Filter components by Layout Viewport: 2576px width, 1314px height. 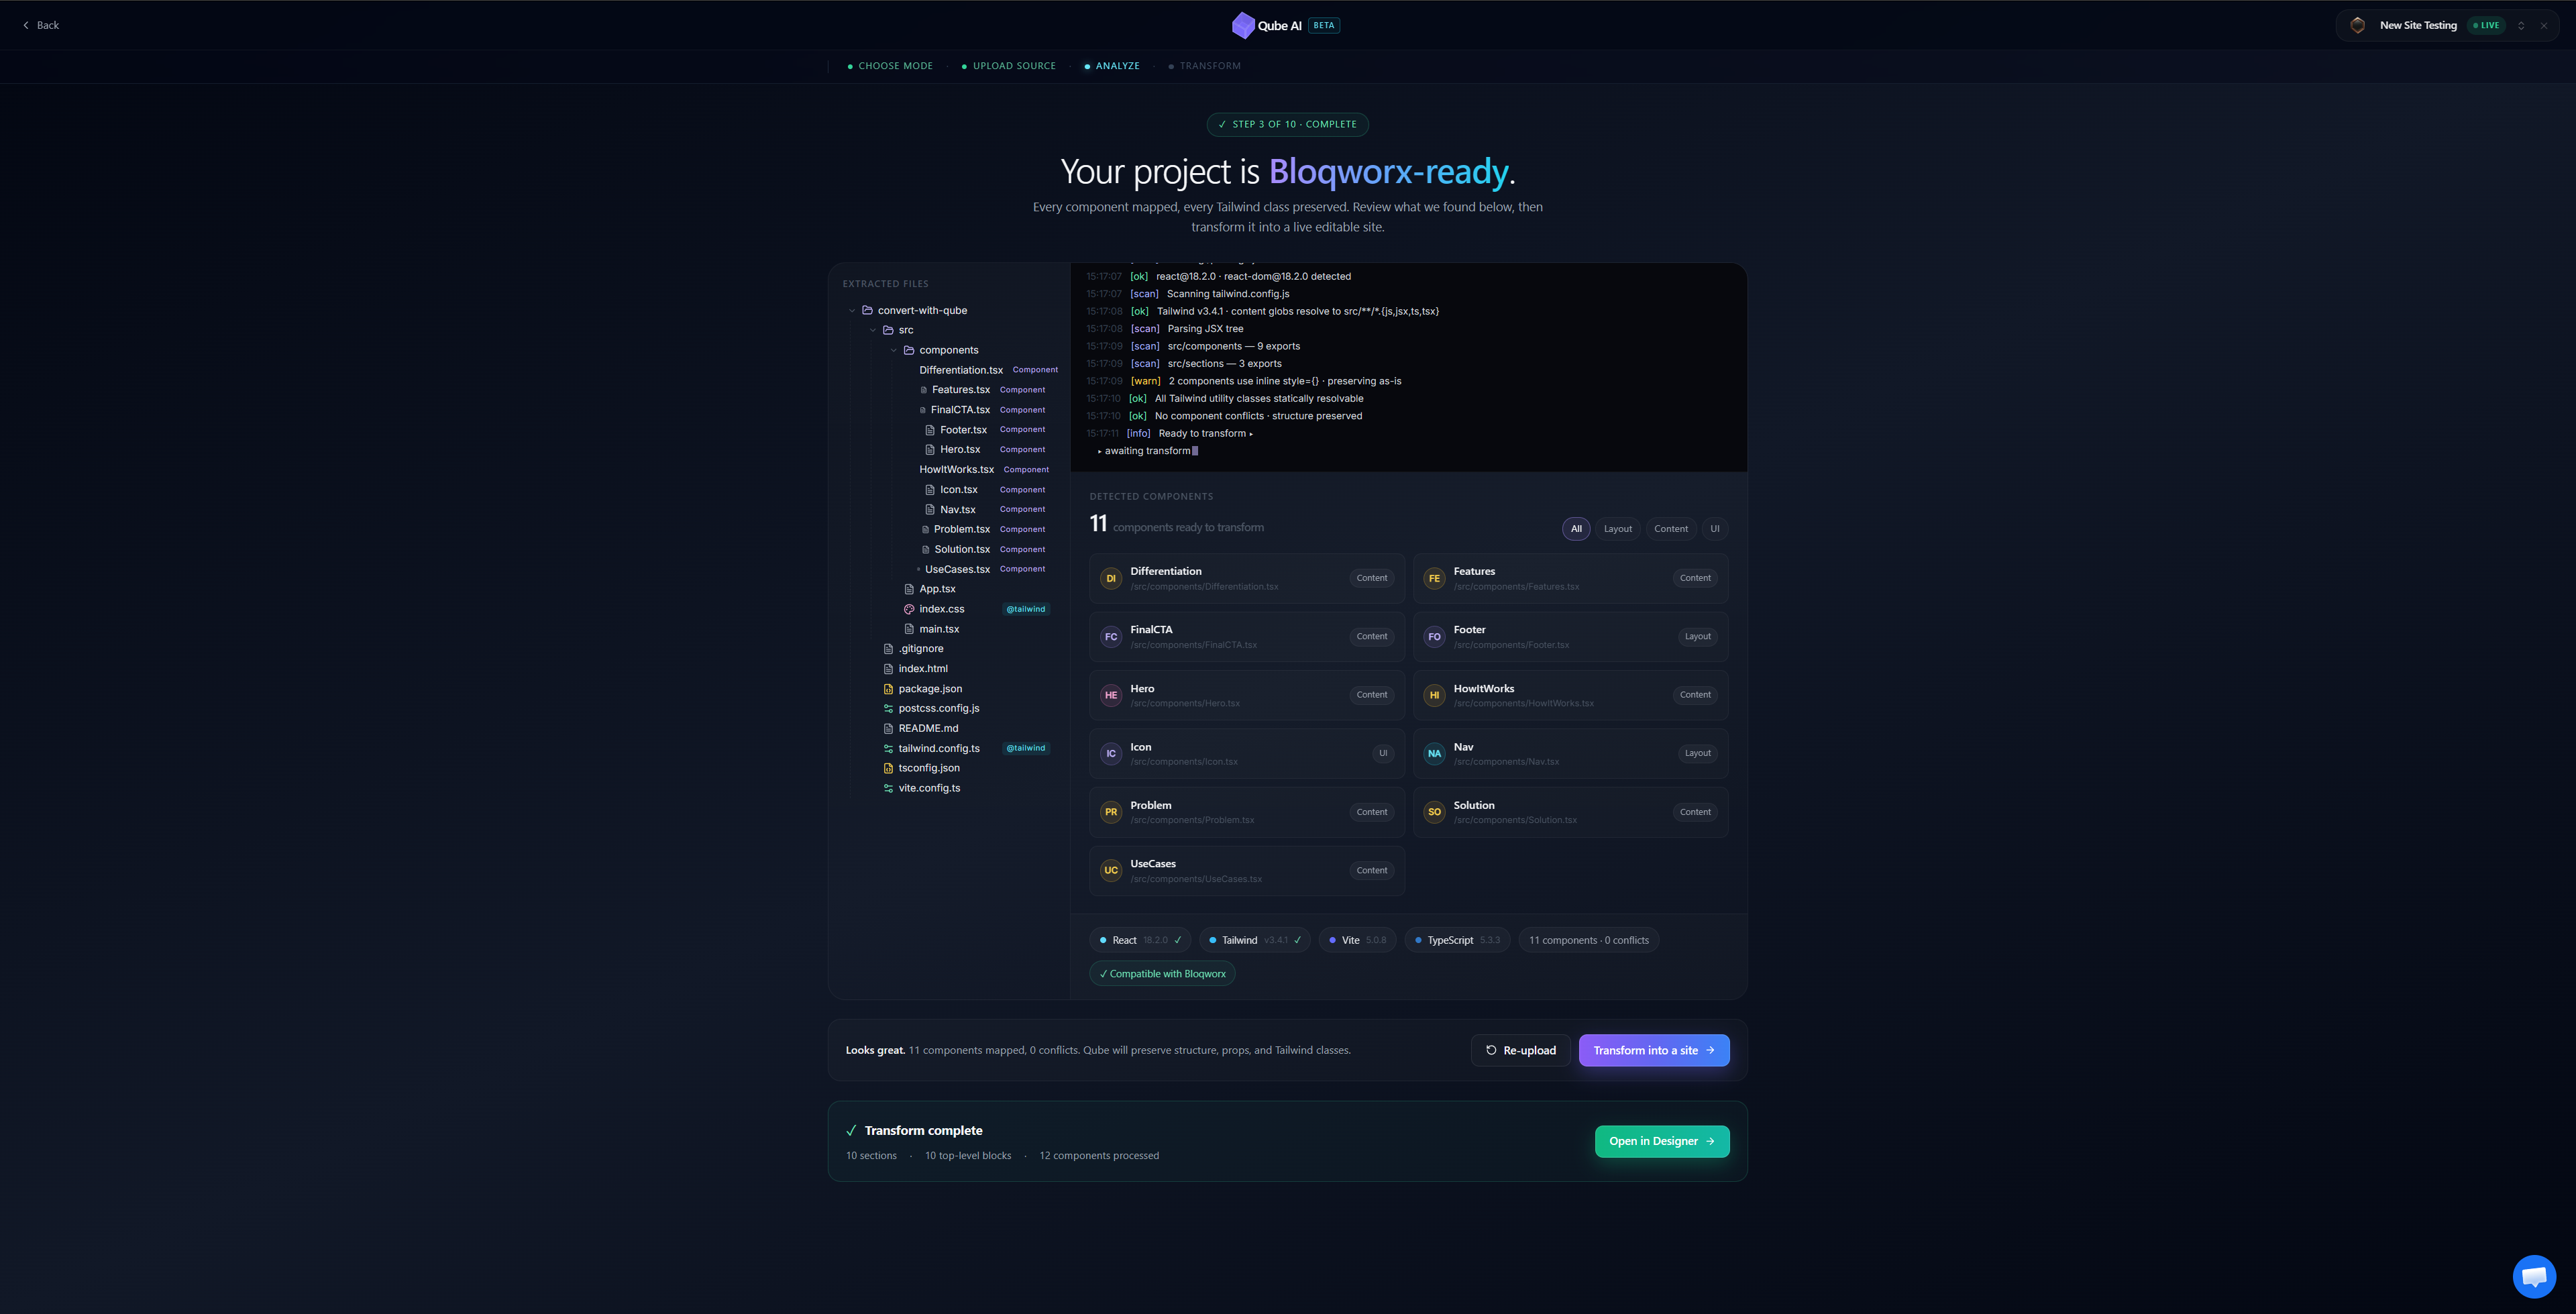tap(1617, 529)
